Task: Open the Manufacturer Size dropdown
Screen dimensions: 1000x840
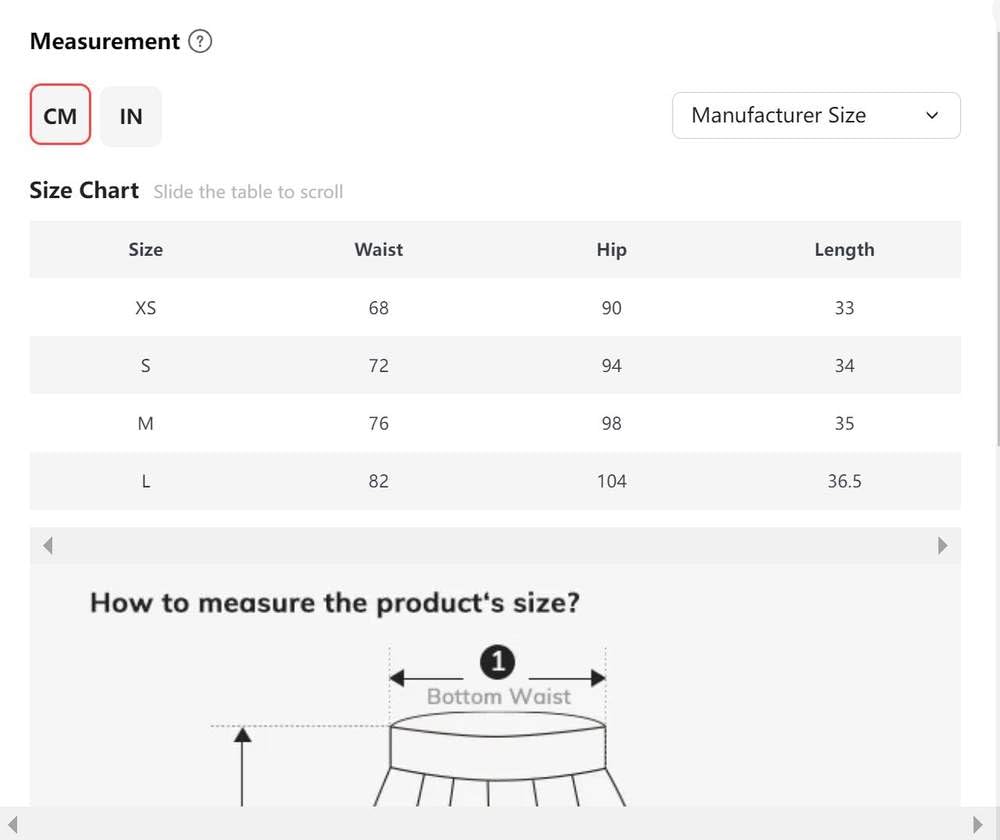Action: click(816, 115)
